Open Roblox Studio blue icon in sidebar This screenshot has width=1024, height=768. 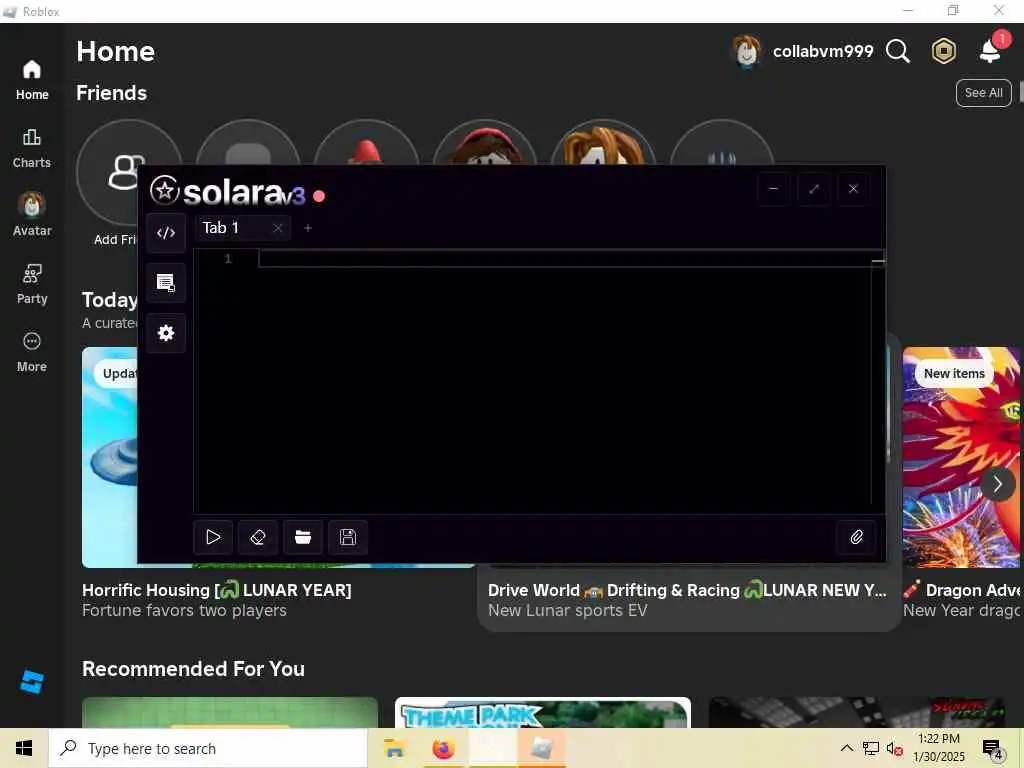[32, 682]
